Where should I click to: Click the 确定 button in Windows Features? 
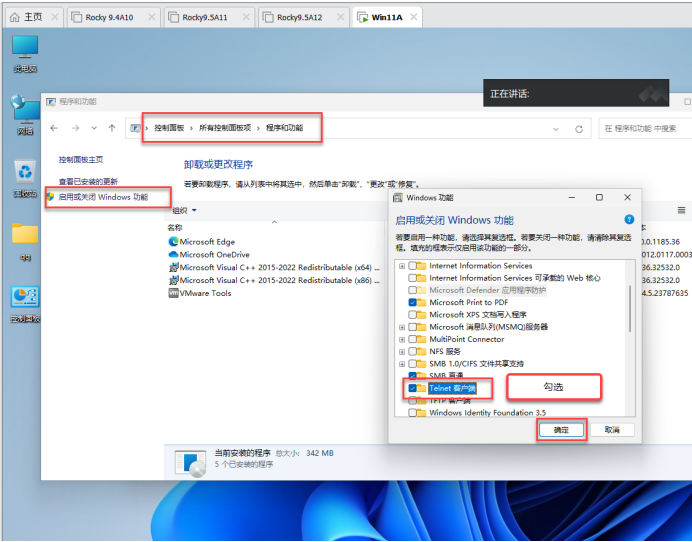point(561,429)
